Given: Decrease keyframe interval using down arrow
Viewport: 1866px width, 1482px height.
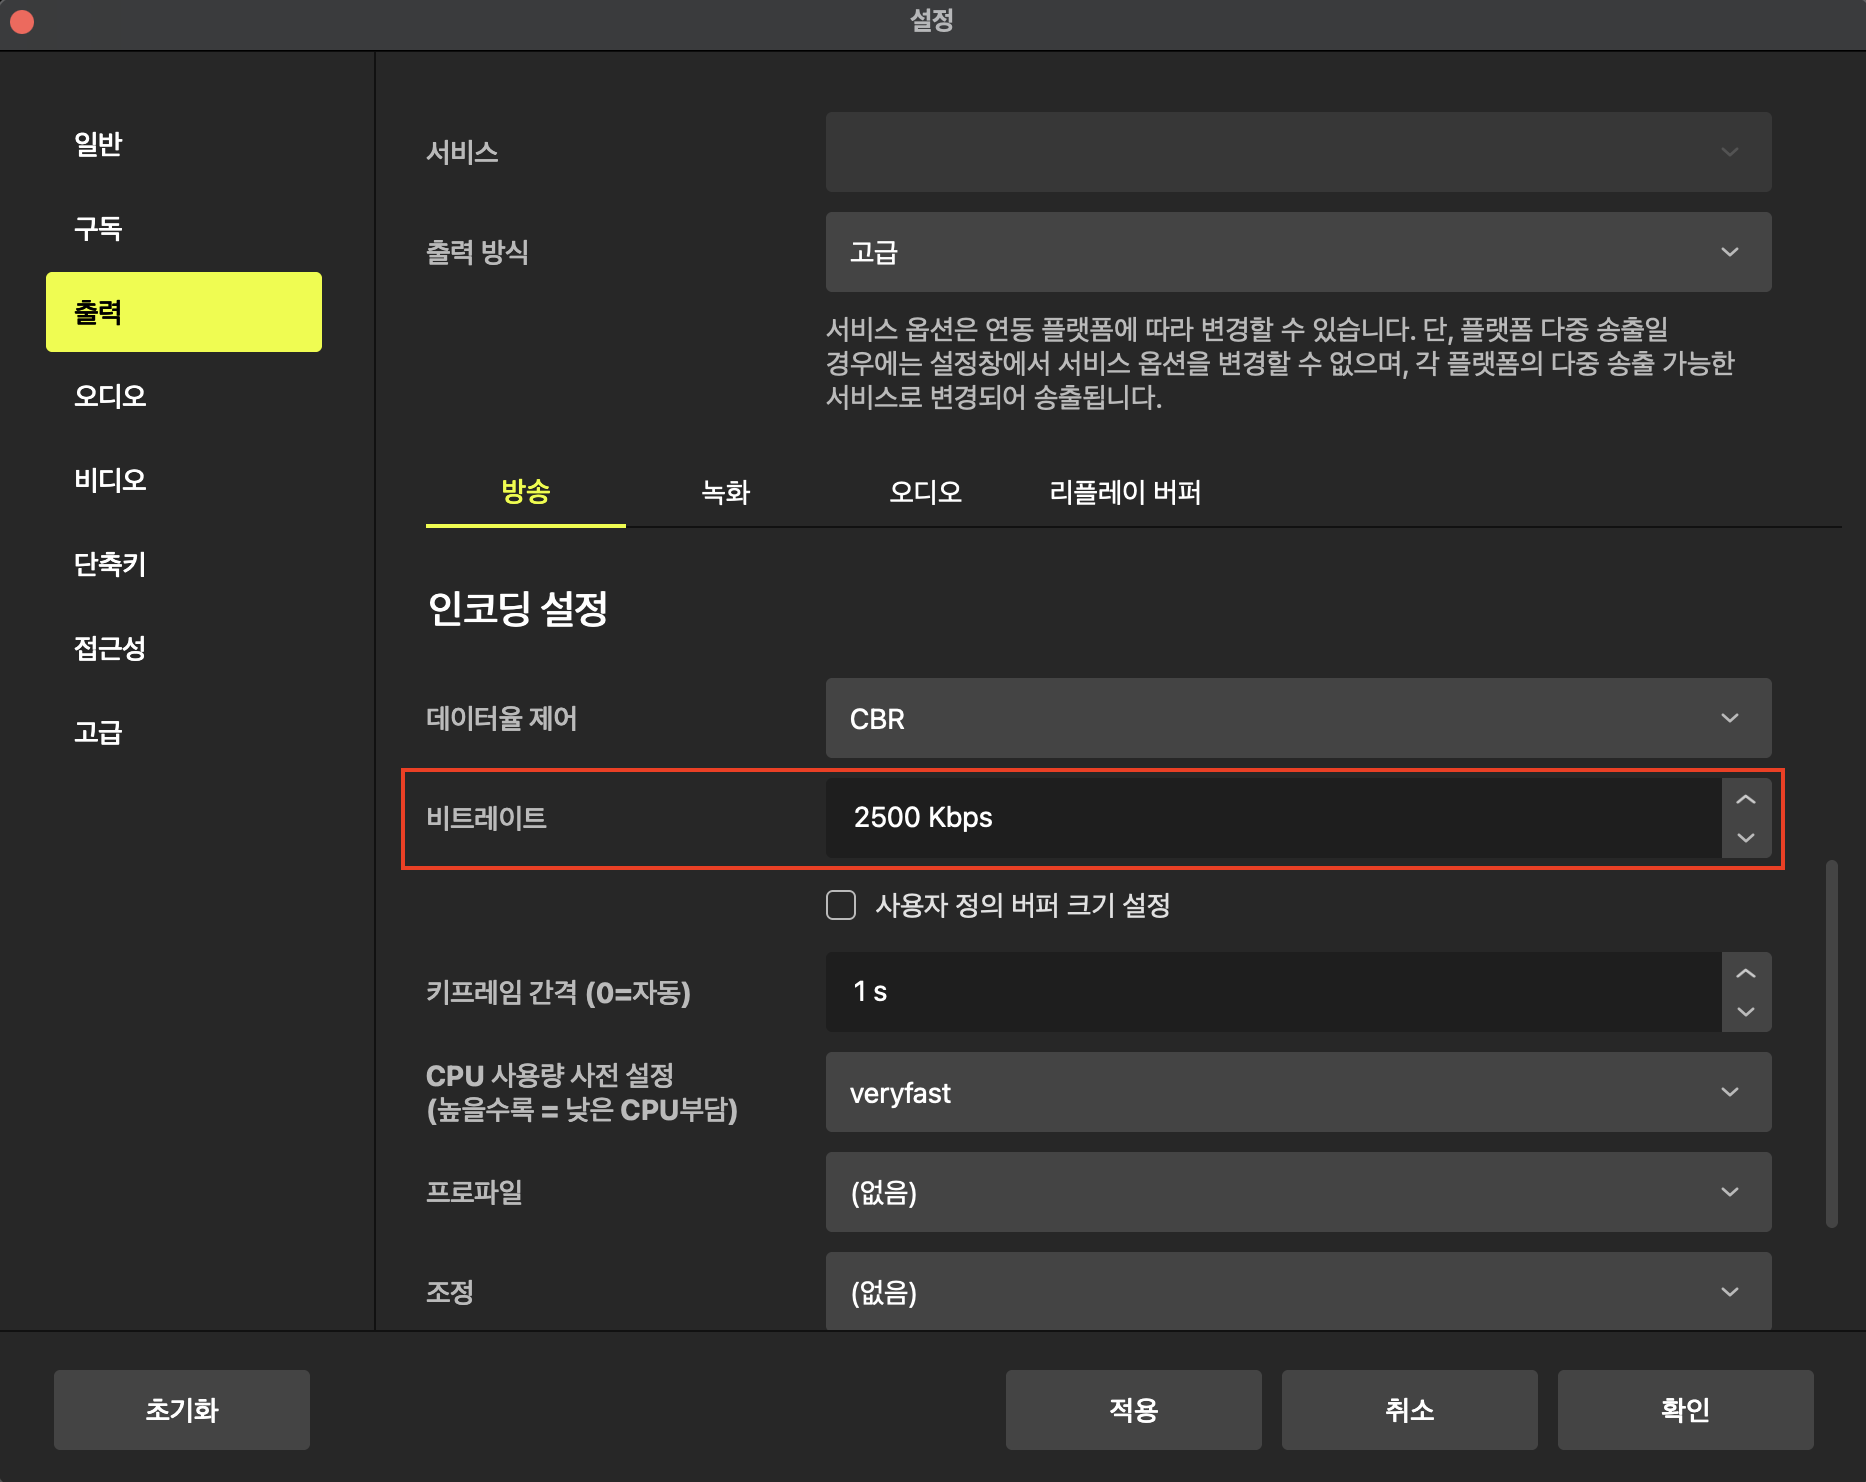Looking at the screenshot, I should 1746,1011.
